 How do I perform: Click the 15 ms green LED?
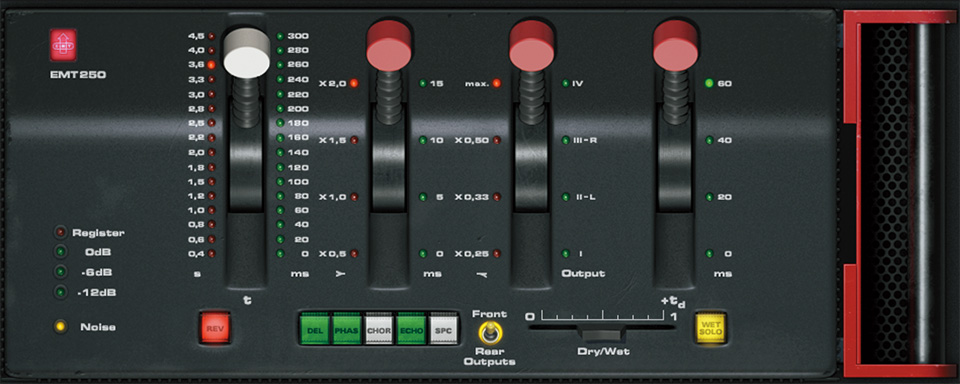422,83
